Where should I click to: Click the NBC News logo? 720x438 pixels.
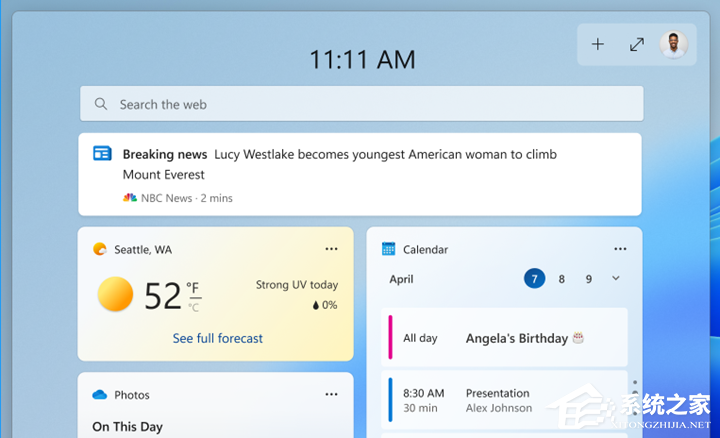coord(129,198)
